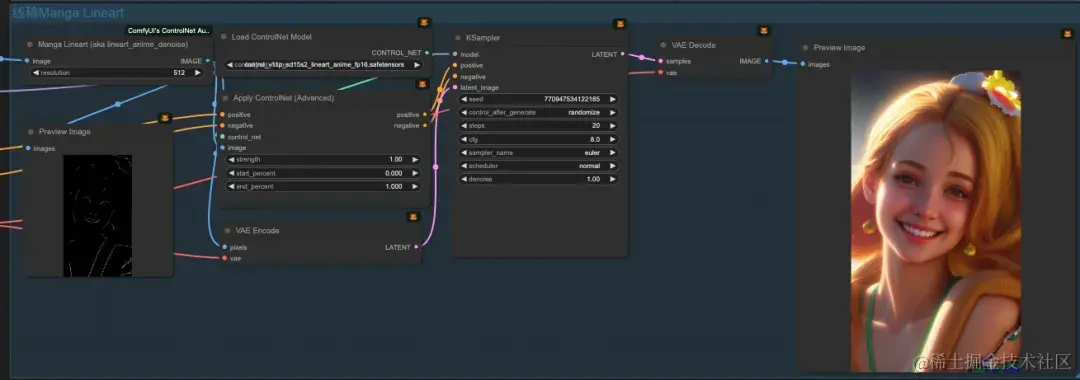Click fox badge above Load ControlNet Model node
This screenshot has width=1080, height=380.
425,23
